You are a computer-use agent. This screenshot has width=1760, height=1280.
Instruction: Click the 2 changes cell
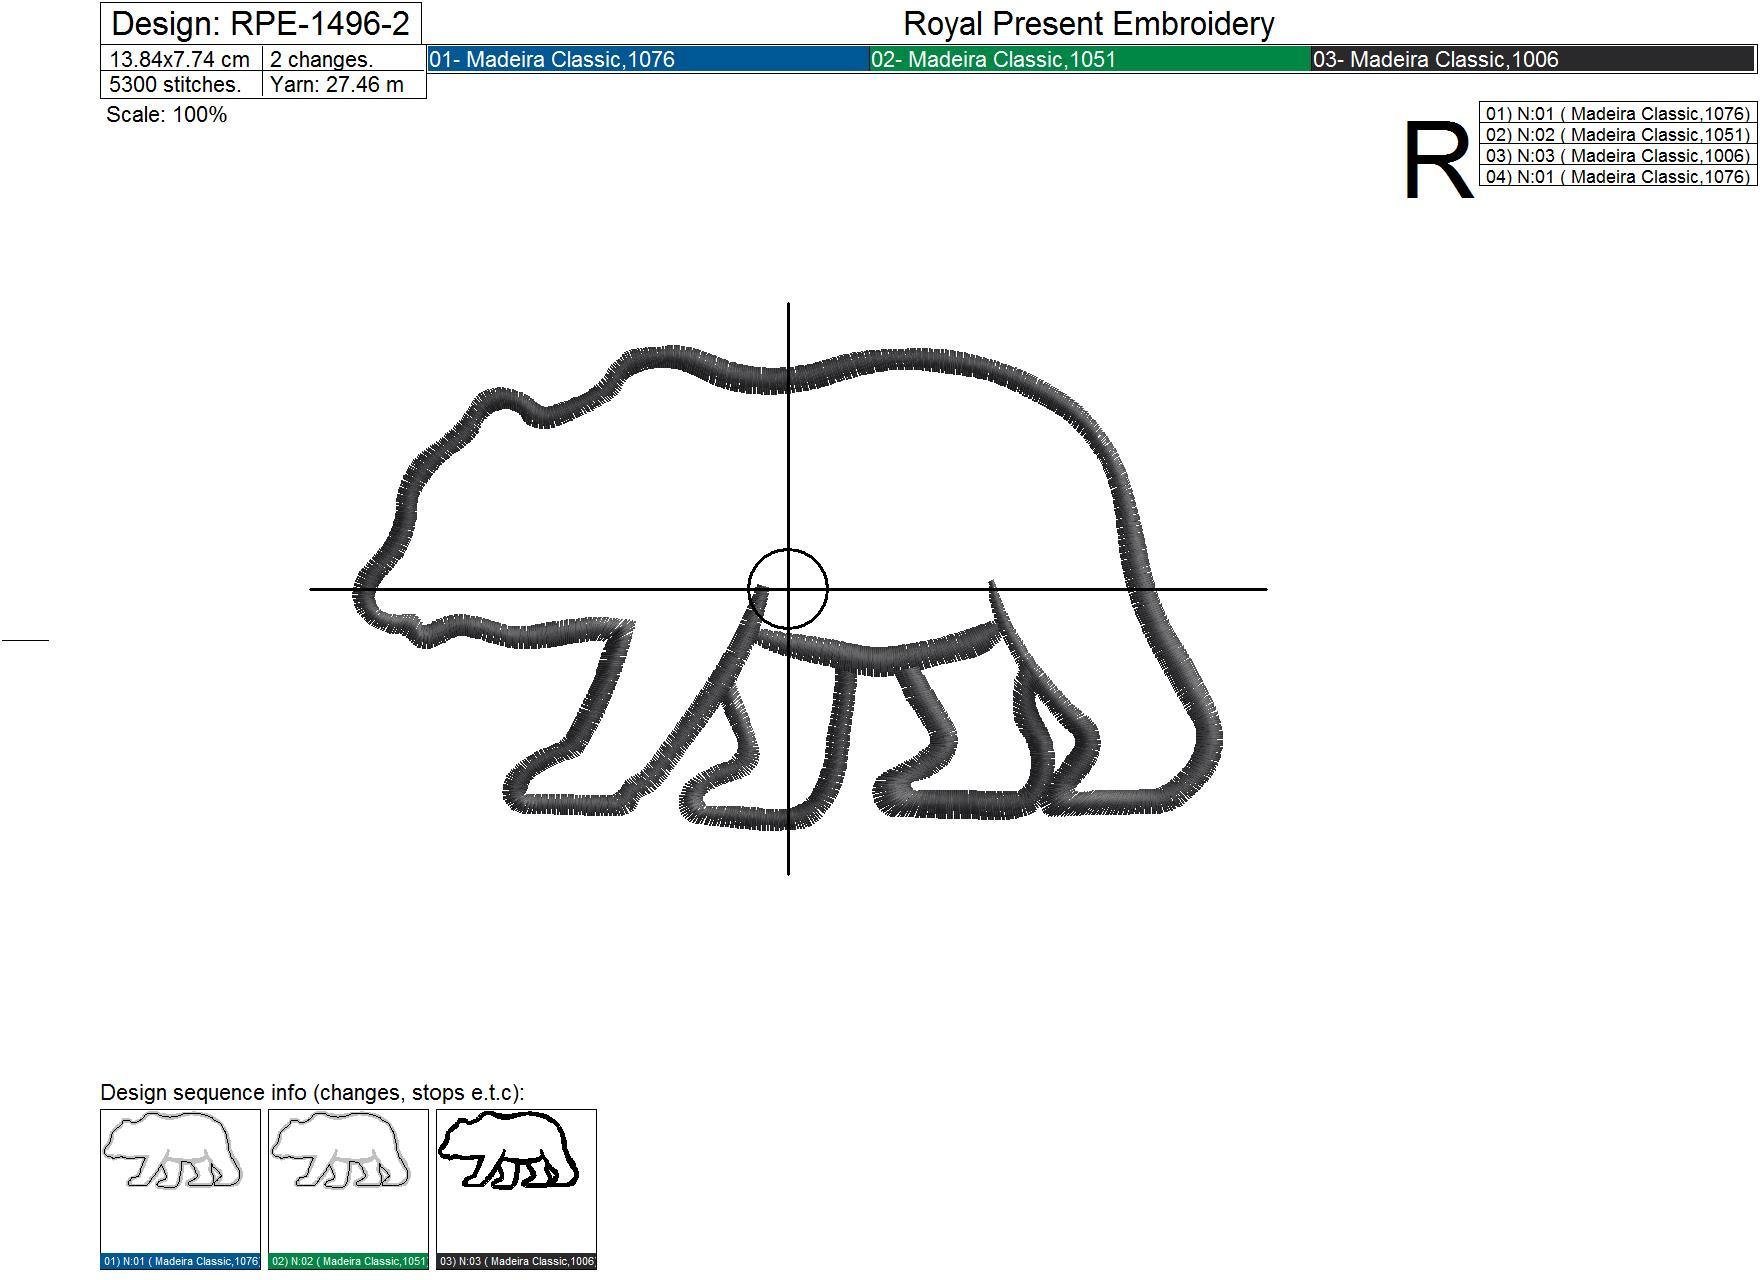coord(343,59)
